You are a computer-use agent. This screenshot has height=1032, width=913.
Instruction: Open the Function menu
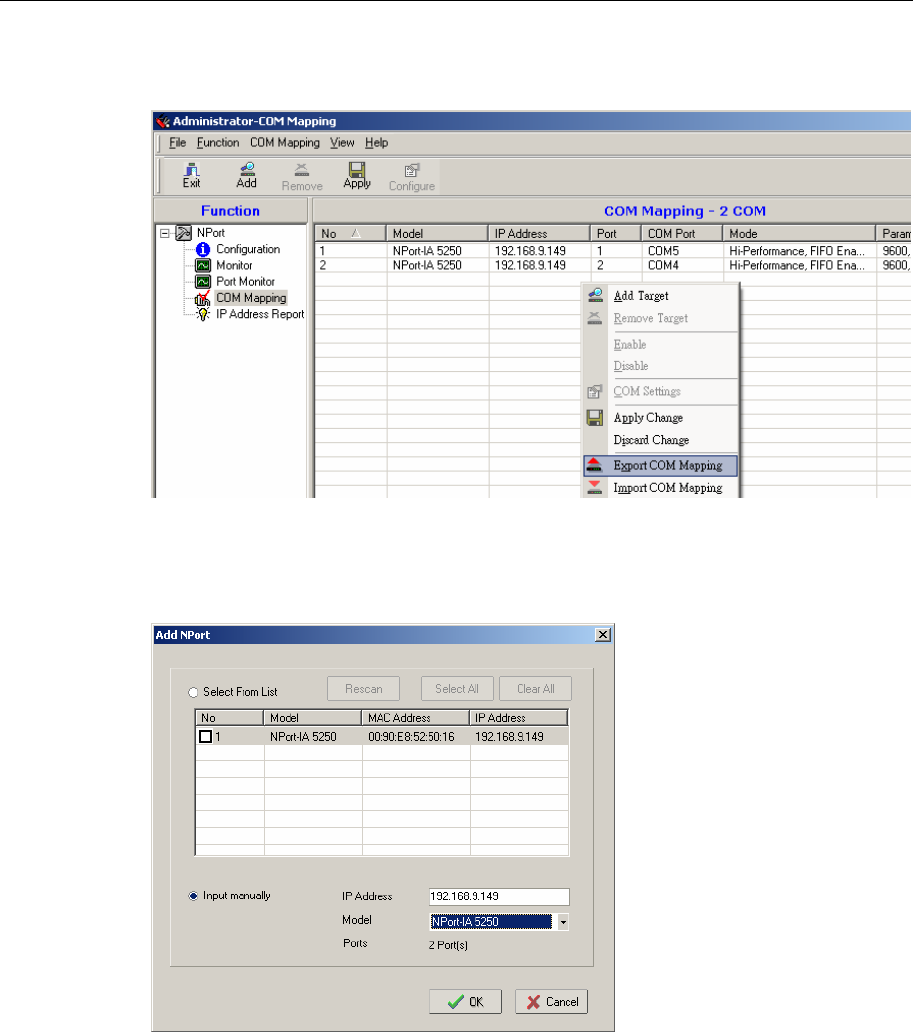pyautogui.click(x=218, y=143)
